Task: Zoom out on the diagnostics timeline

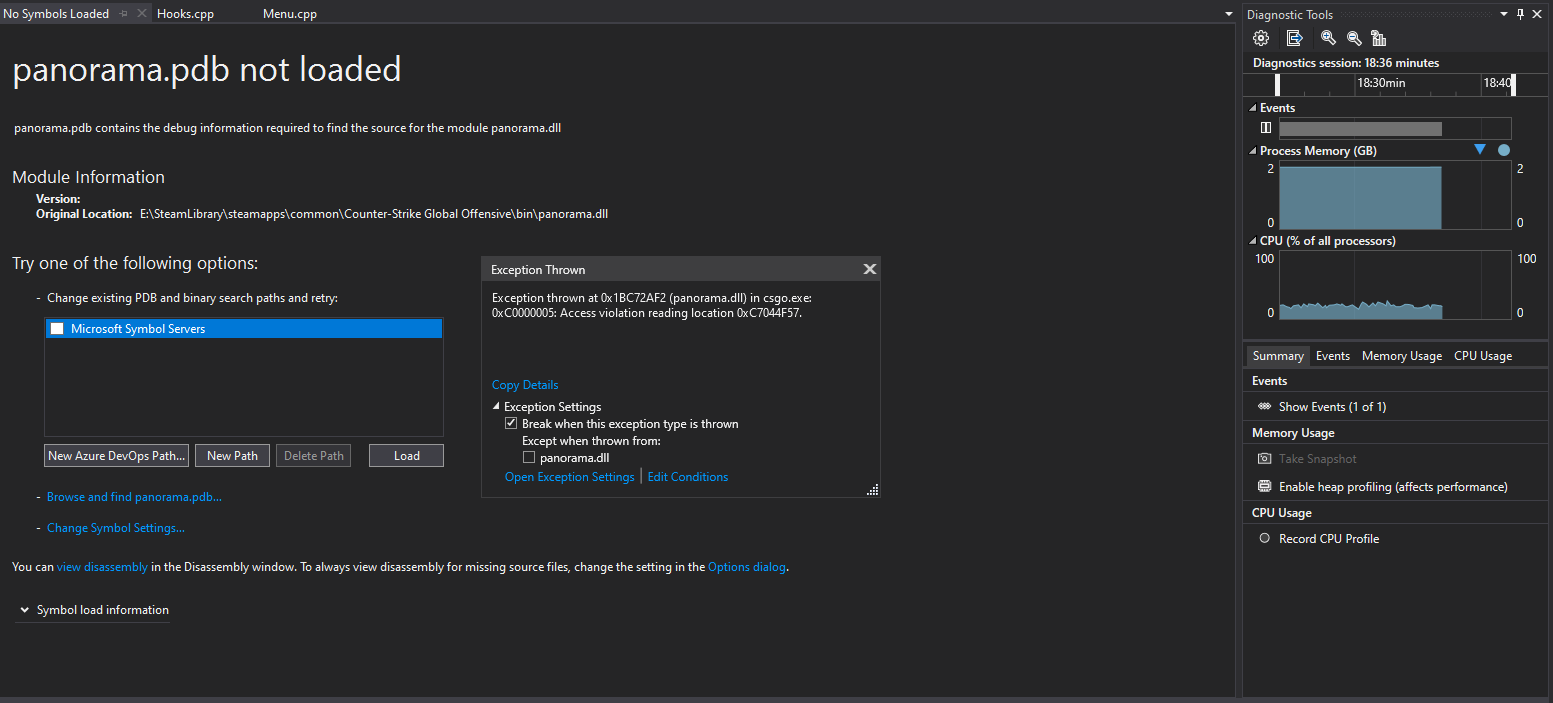Action: pos(1354,38)
